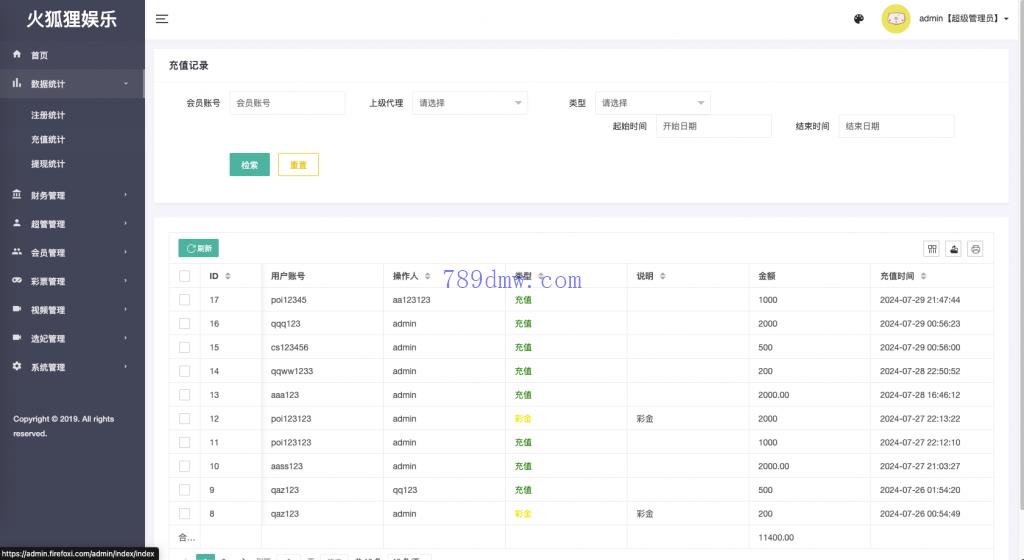The width and height of the screenshot is (1024, 560).
Task: Open 充值统计 in the sidebar
Action: point(48,140)
